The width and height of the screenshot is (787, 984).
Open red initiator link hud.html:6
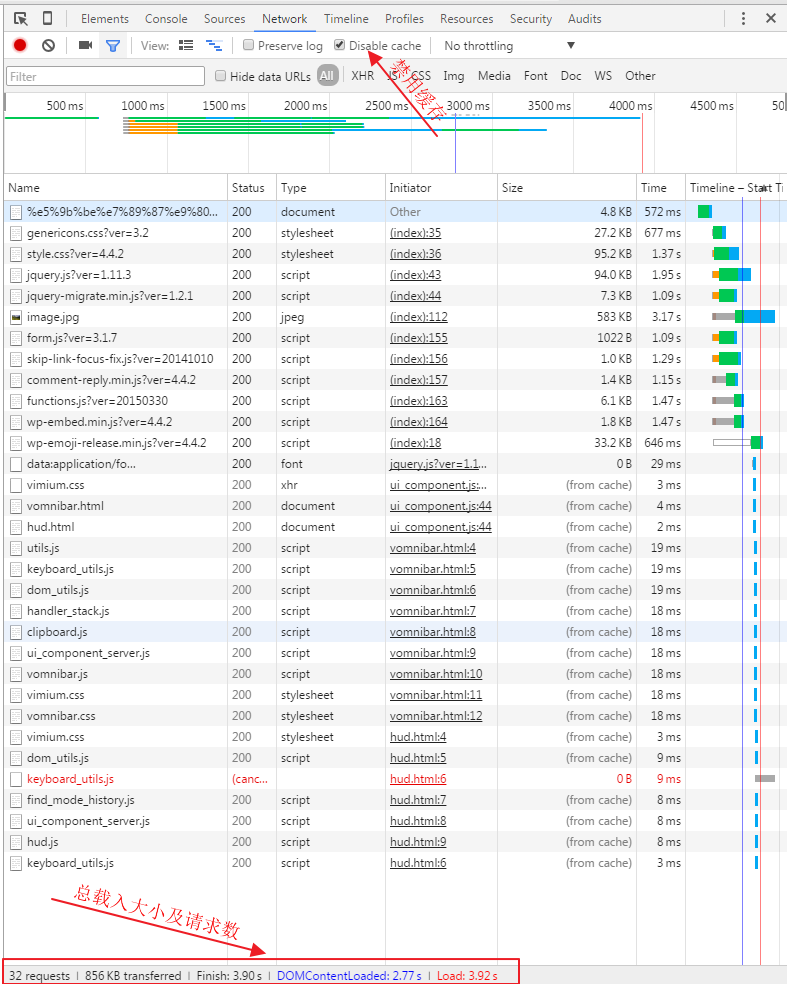(418, 779)
